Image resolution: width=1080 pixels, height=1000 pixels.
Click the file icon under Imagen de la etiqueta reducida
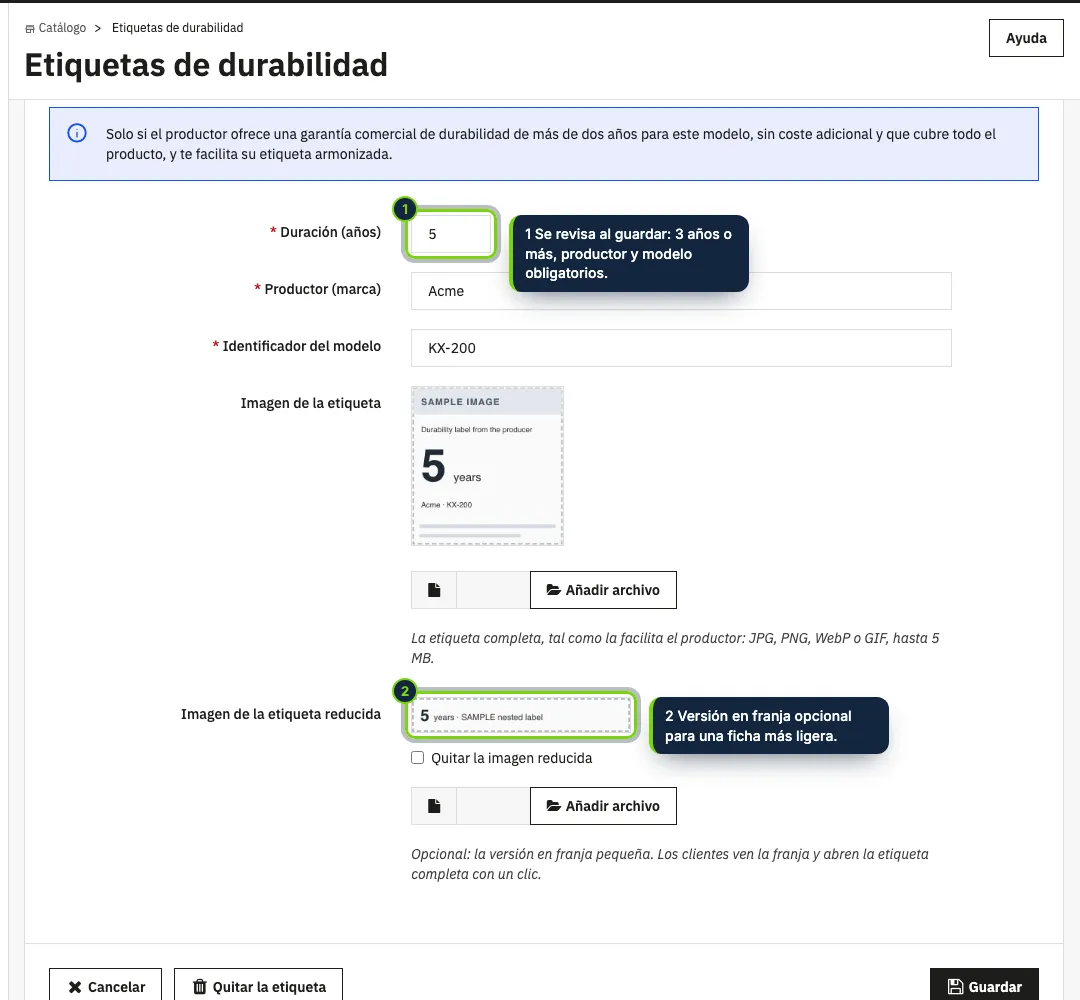point(434,806)
